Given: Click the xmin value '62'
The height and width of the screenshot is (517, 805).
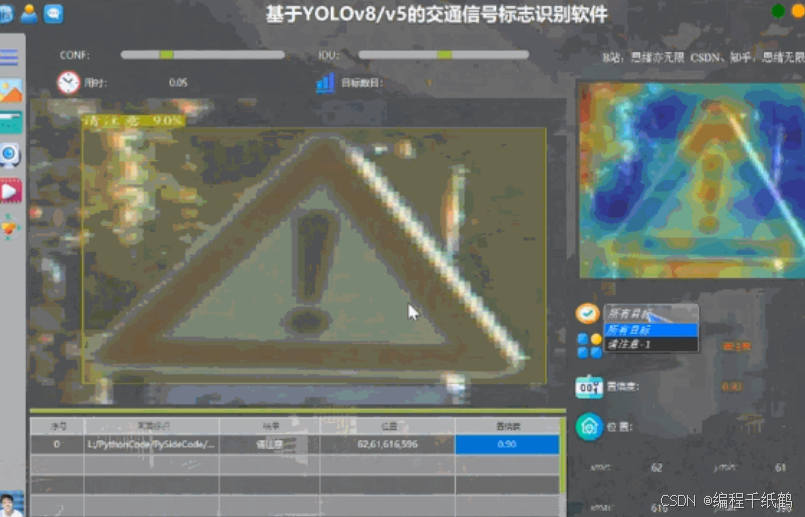Looking at the screenshot, I should point(656,467).
